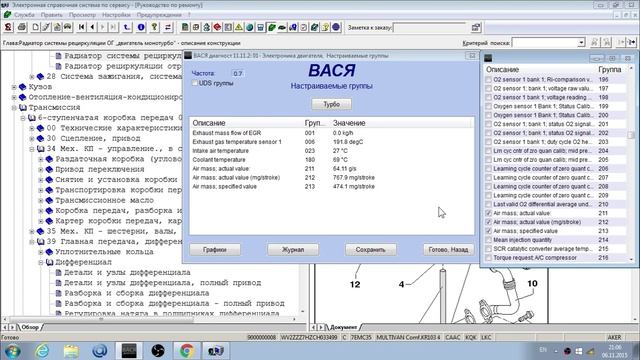Collapse the Трансмиссия tree node
640x360 pixels.
tap(14, 108)
